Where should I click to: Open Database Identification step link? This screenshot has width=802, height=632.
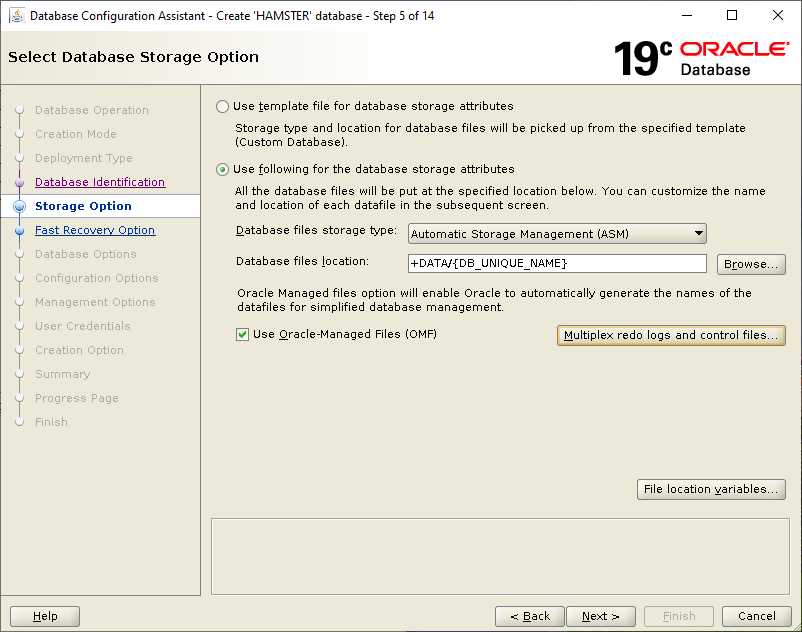tap(100, 182)
